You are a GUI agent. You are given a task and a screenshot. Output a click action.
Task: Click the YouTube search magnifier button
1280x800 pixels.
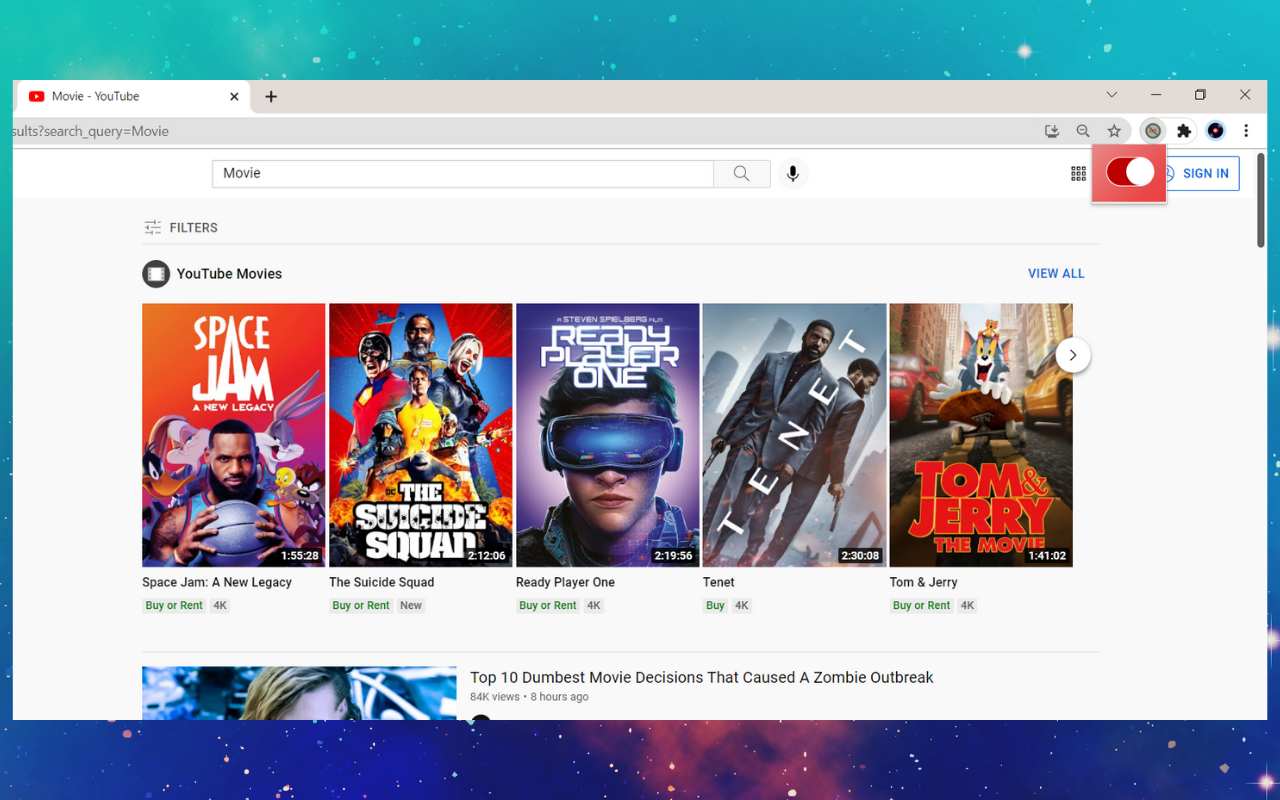(742, 173)
